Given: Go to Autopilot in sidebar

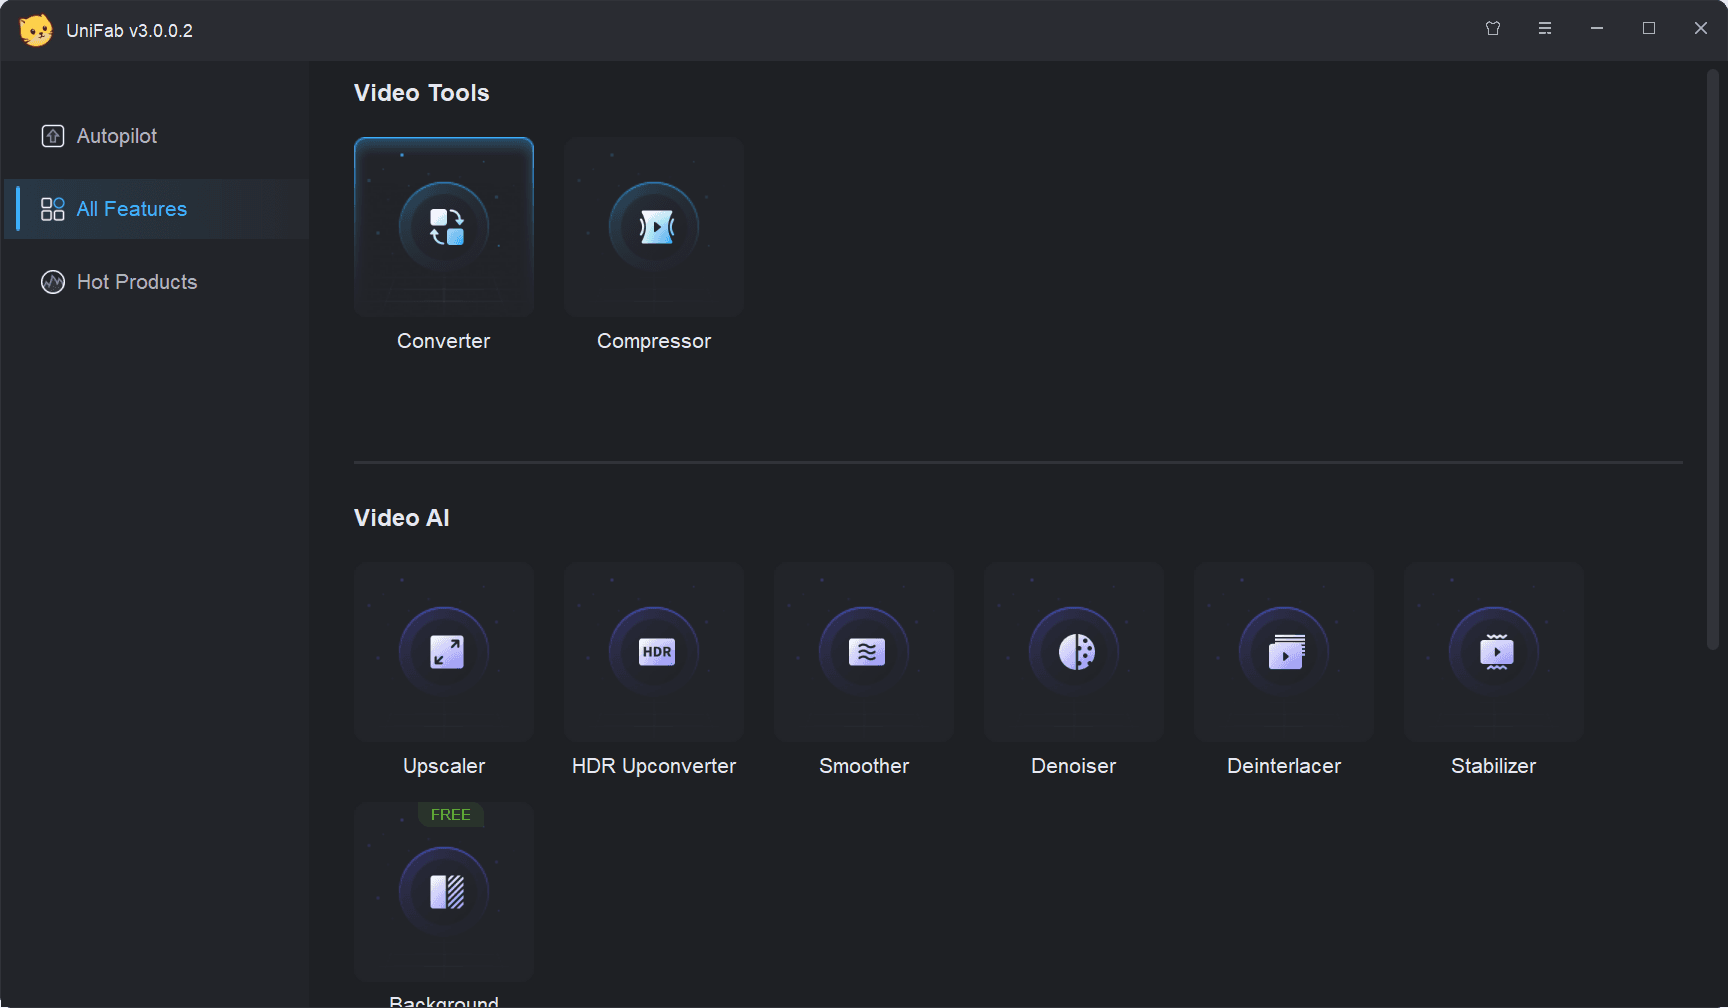Looking at the screenshot, I should [x=156, y=136].
